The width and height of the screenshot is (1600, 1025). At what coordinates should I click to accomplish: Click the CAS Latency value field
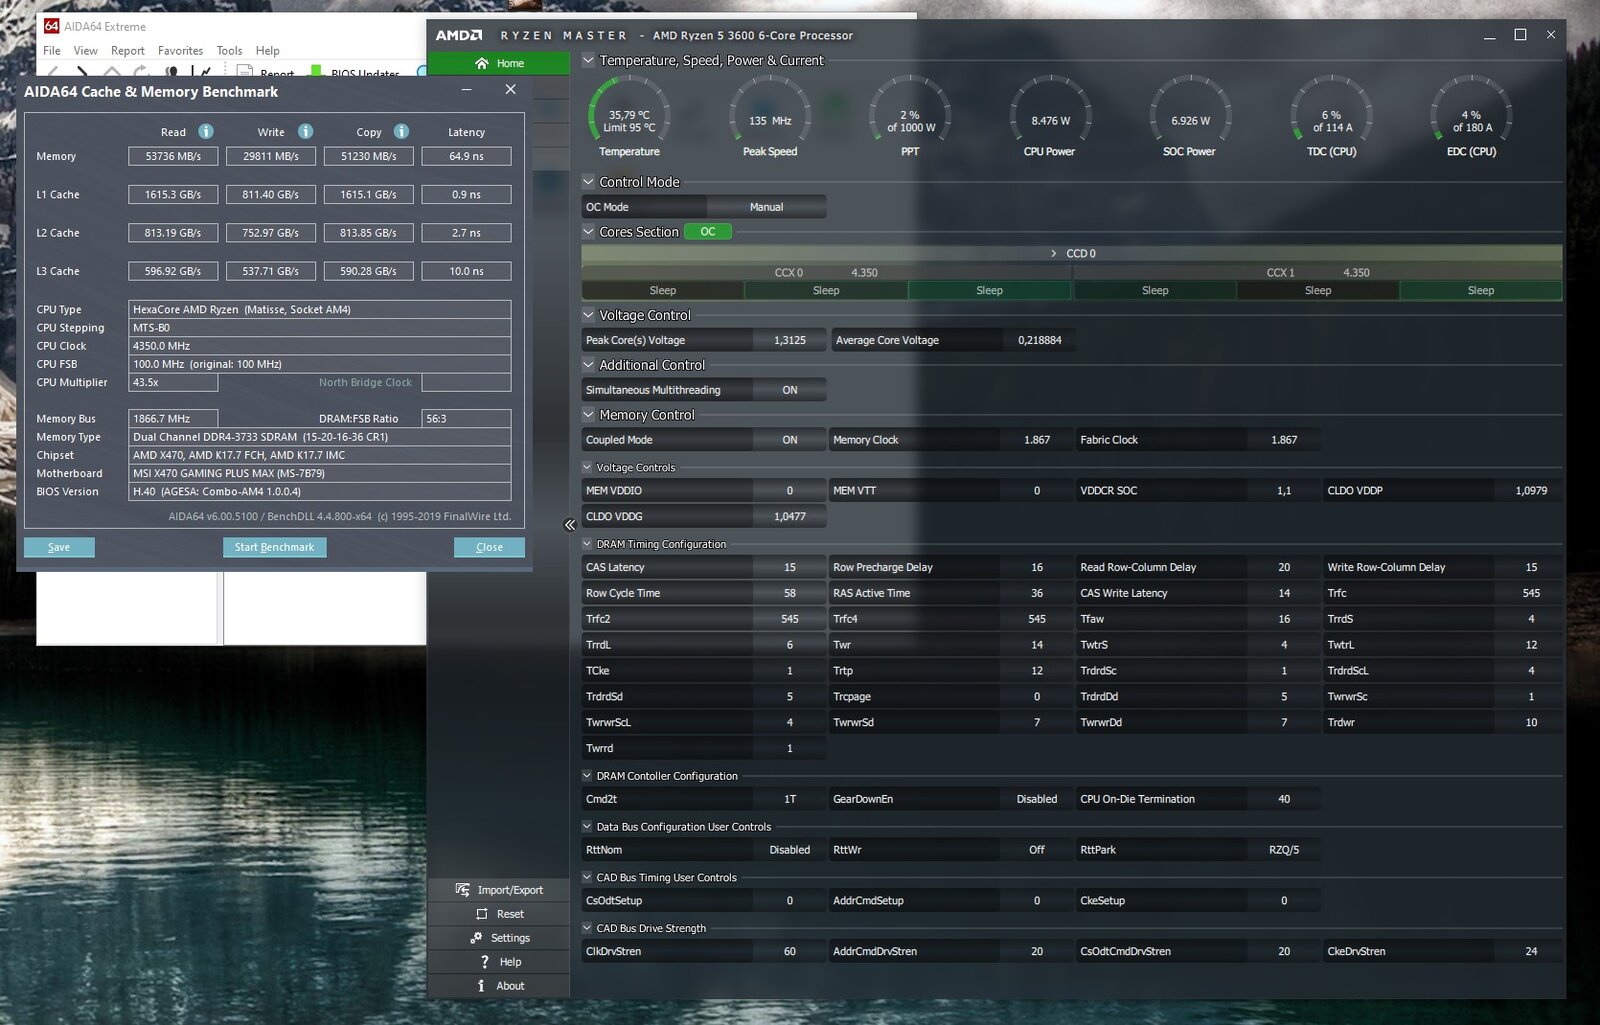coord(790,567)
